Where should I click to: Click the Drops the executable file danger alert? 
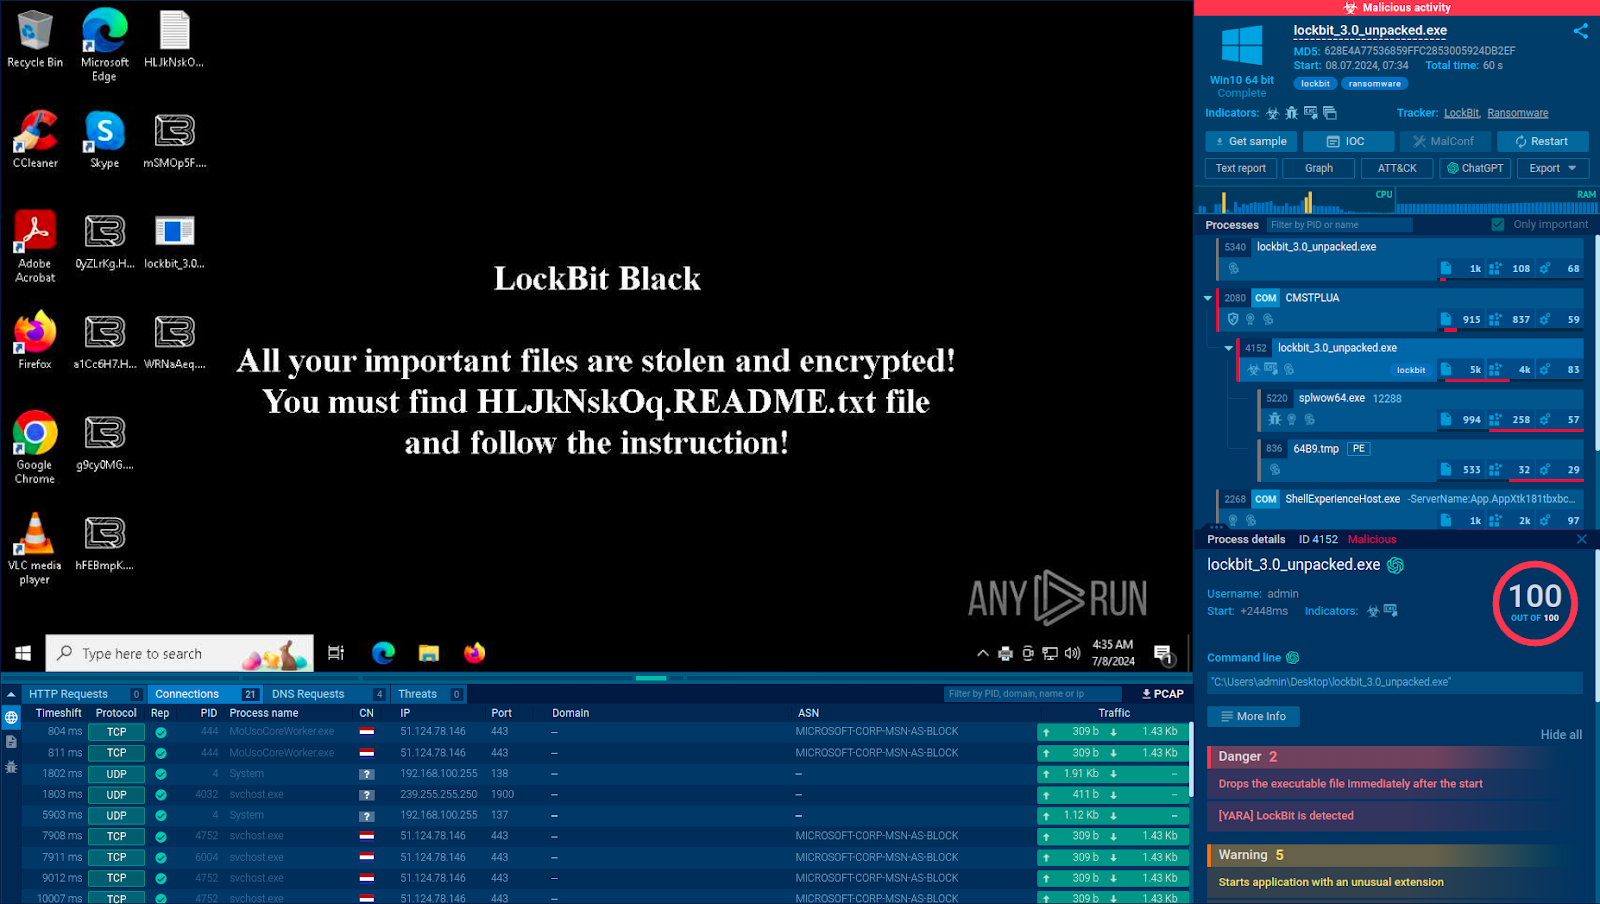(x=1396, y=784)
